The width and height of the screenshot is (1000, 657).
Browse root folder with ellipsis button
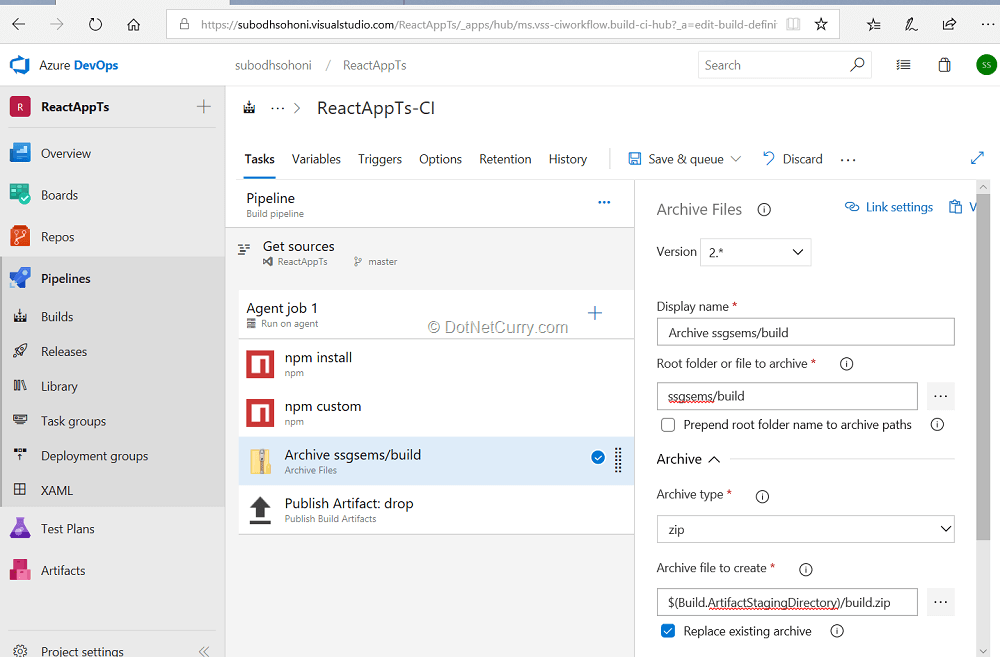940,396
